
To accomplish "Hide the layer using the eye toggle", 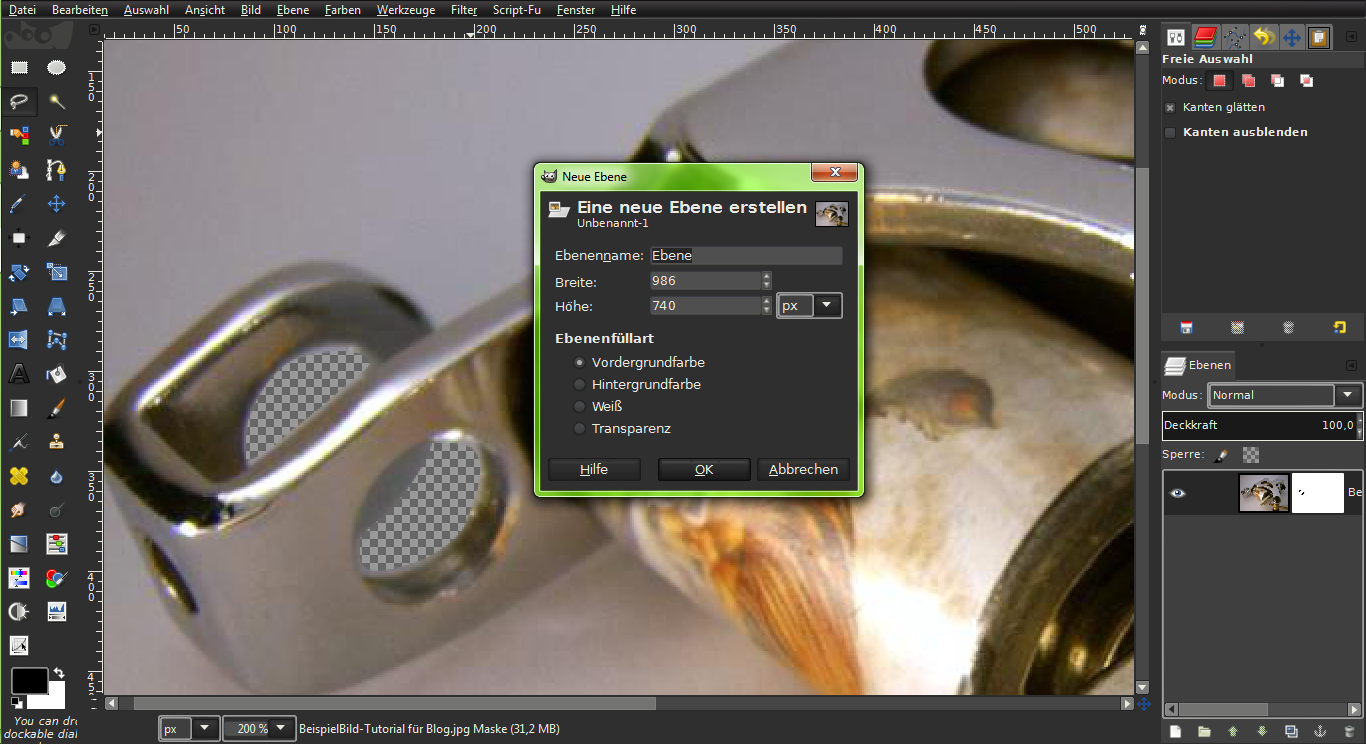I will point(1179,492).
